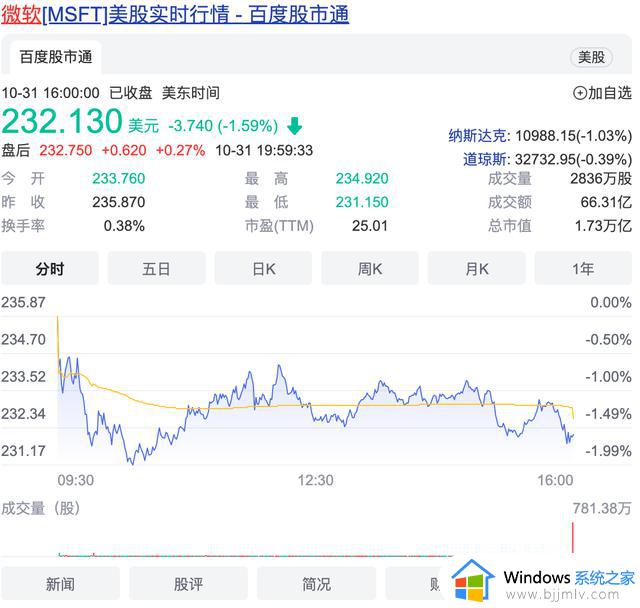Click the current price 232.130
The image size is (640, 608).
[x=62, y=122]
